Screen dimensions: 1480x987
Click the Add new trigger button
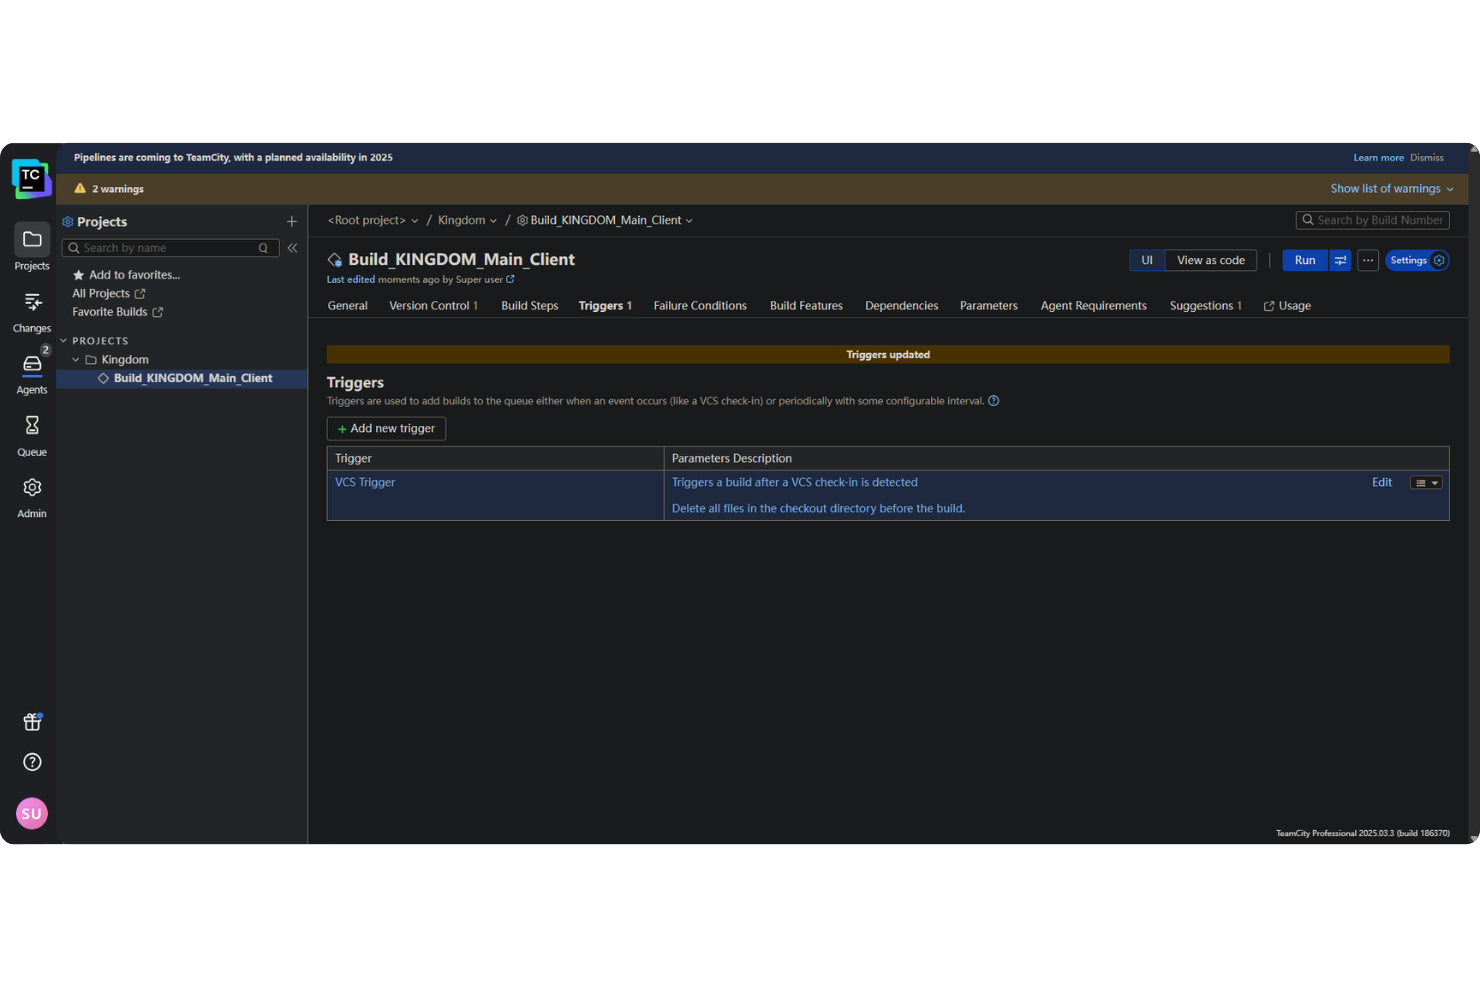pos(386,428)
